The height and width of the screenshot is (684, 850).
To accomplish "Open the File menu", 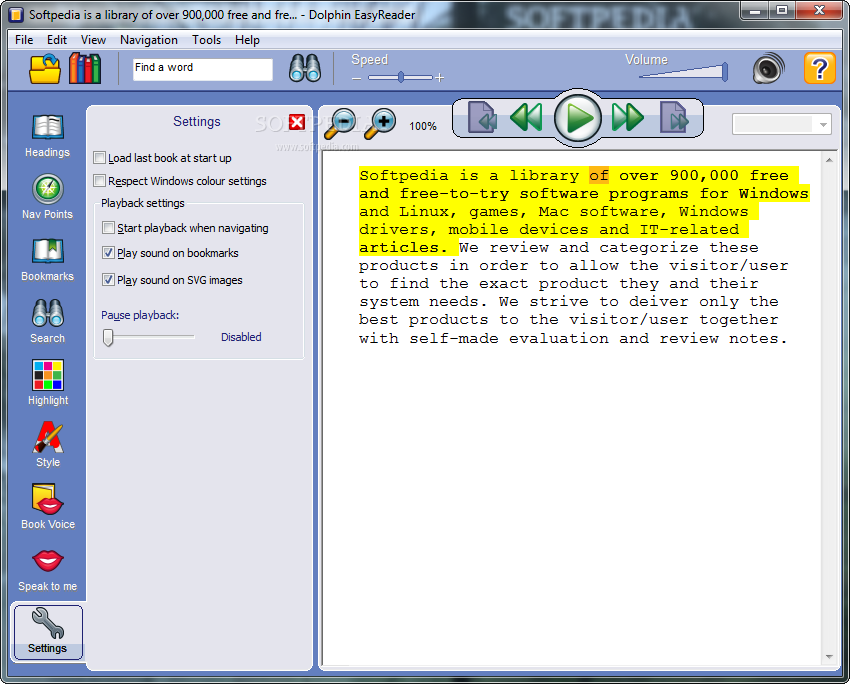I will pos(24,40).
